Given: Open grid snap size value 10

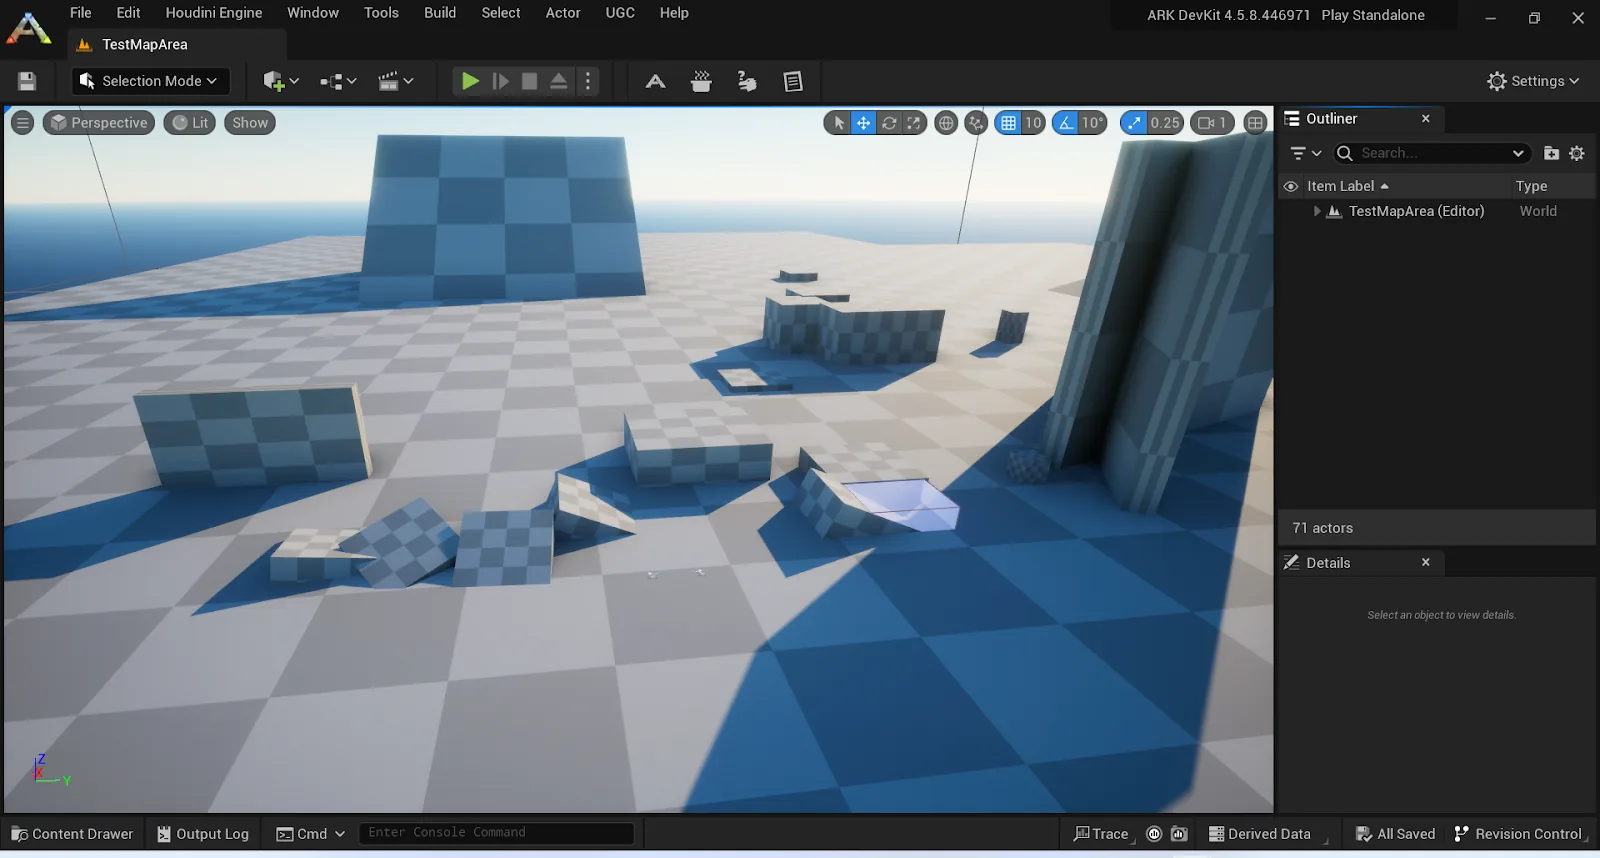Looking at the screenshot, I should coord(1033,123).
